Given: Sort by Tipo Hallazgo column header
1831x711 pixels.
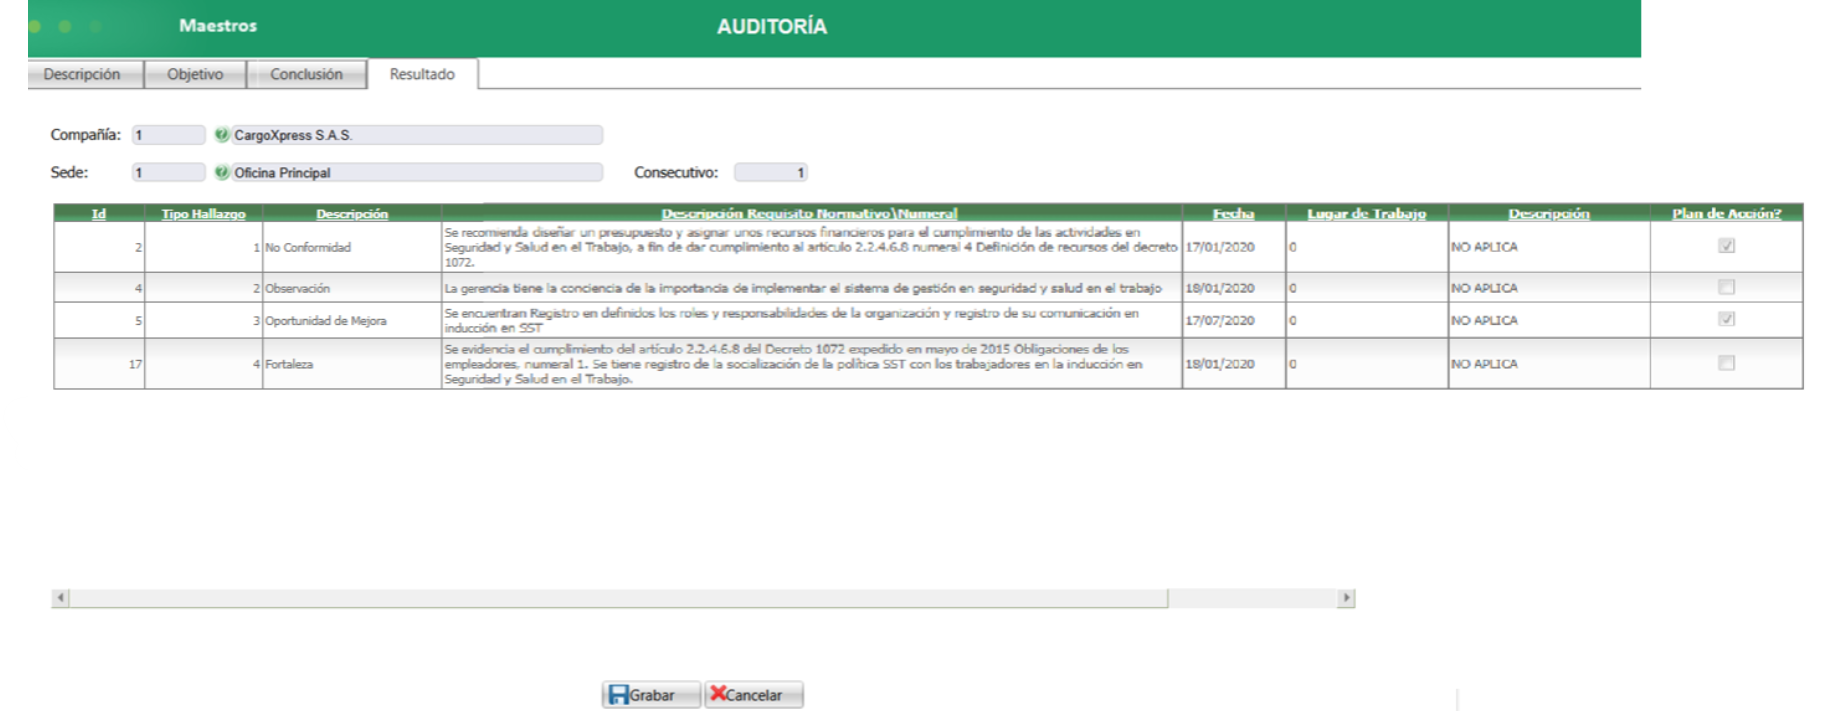Looking at the screenshot, I should tap(204, 213).
